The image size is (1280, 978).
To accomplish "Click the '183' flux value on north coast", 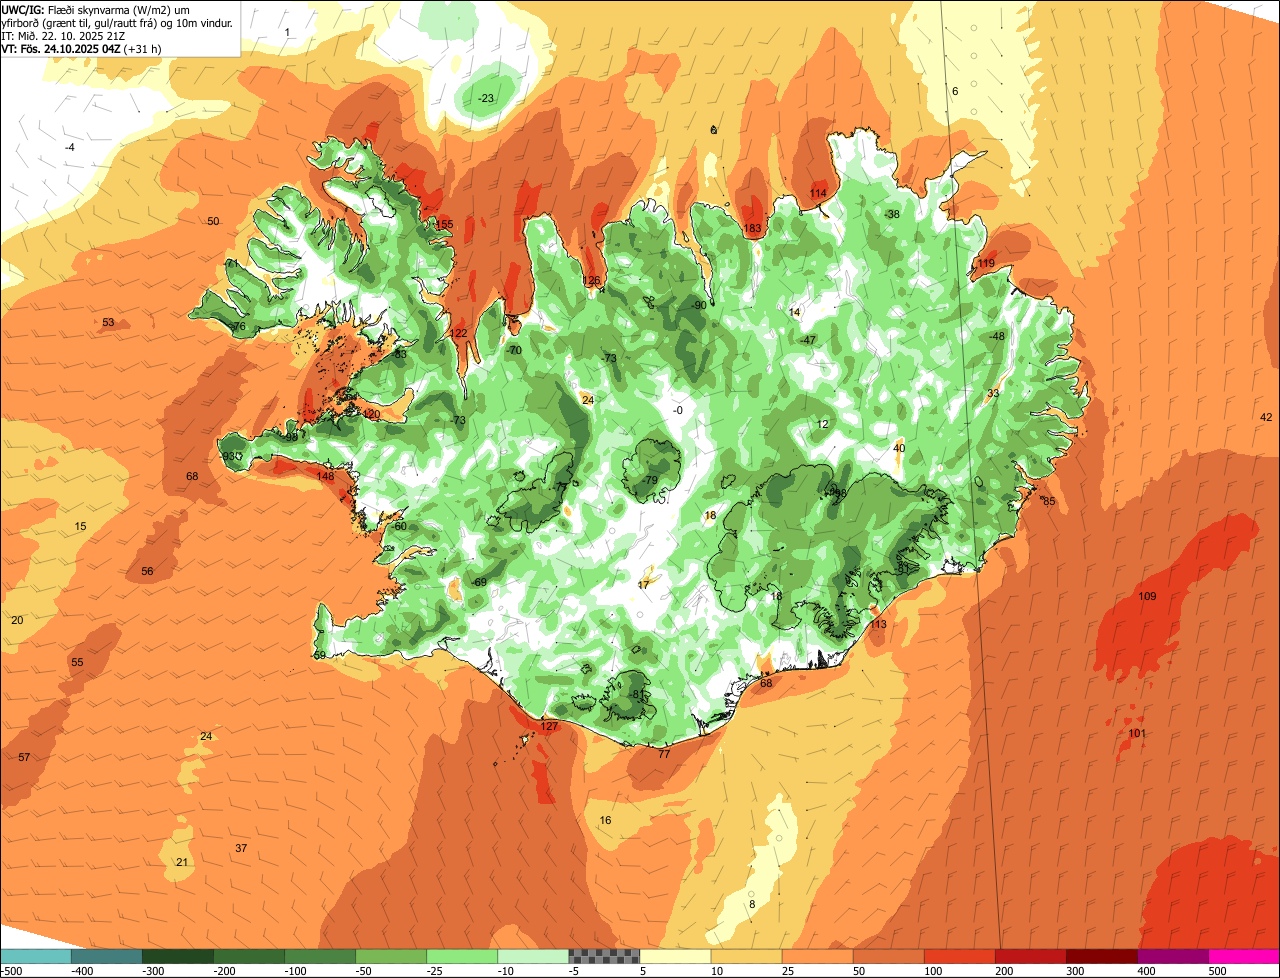I will [x=753, y=229].
